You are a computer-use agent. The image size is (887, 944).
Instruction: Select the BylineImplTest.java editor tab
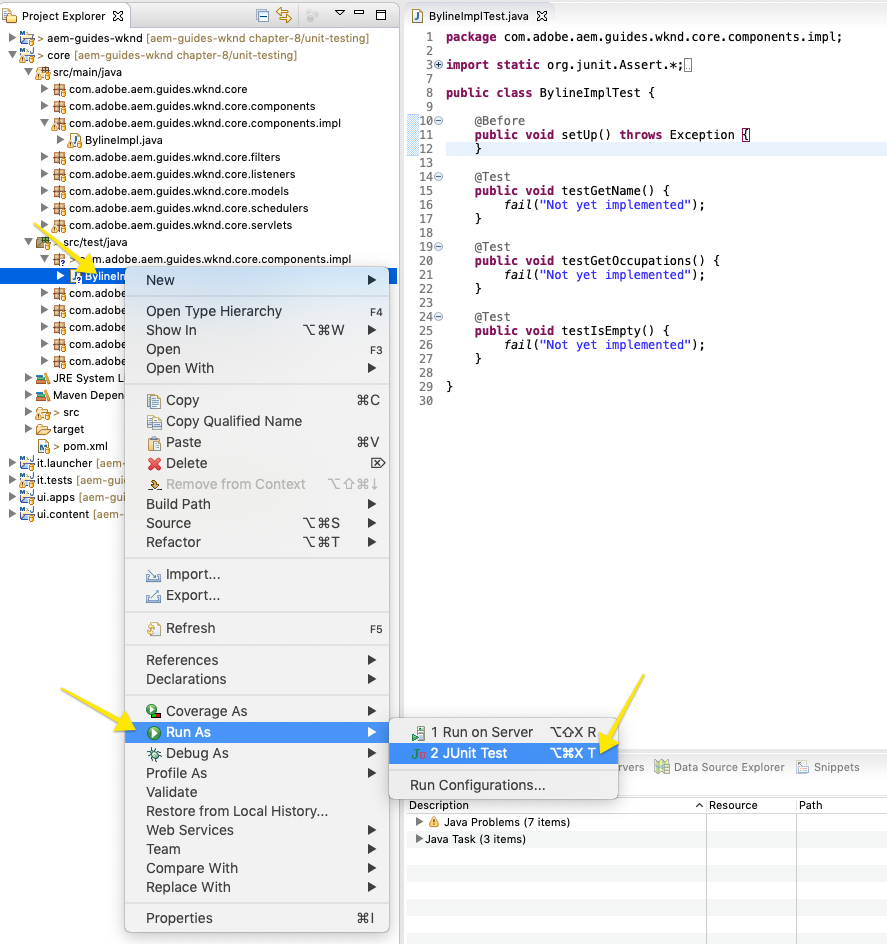click(x=478, y=16)
